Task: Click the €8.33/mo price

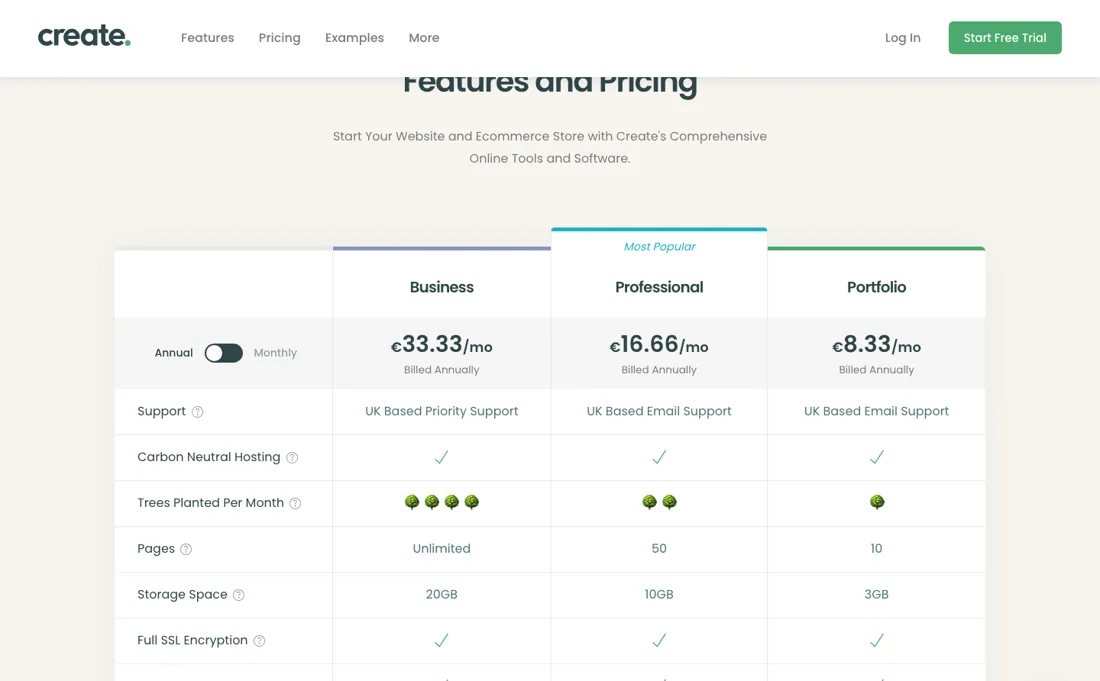Action: click(876, 344)
